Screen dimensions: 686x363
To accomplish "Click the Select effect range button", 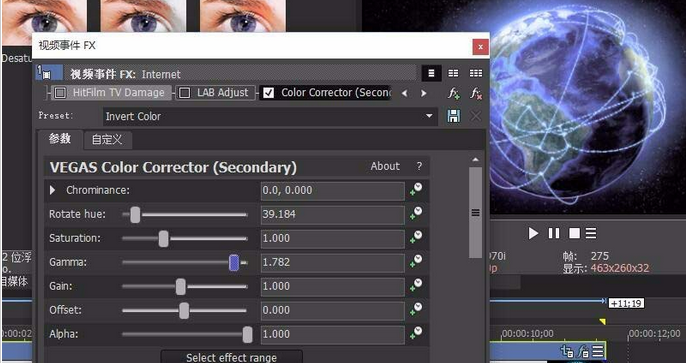I will [231, 357].
